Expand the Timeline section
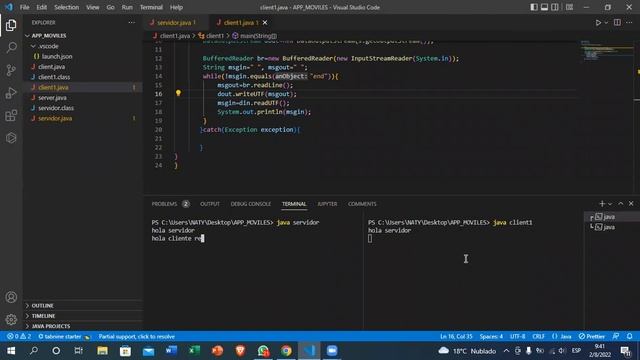640x360 pixels. [83, 316]
